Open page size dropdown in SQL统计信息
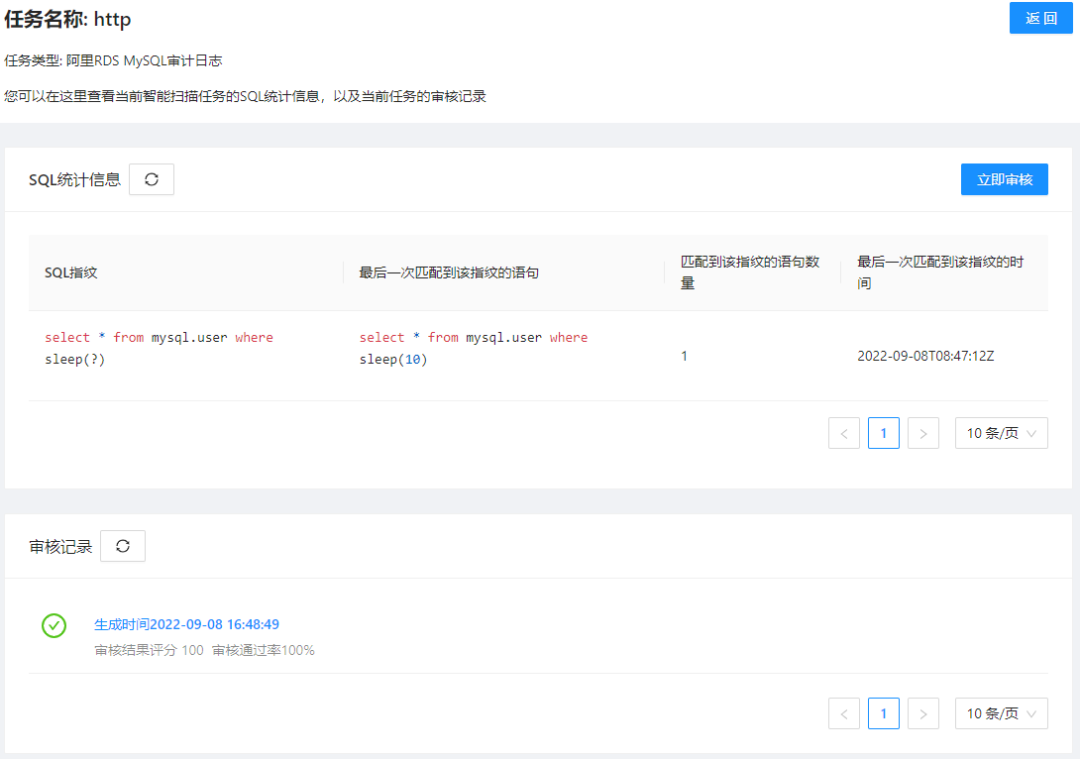 coord(1001,433)
